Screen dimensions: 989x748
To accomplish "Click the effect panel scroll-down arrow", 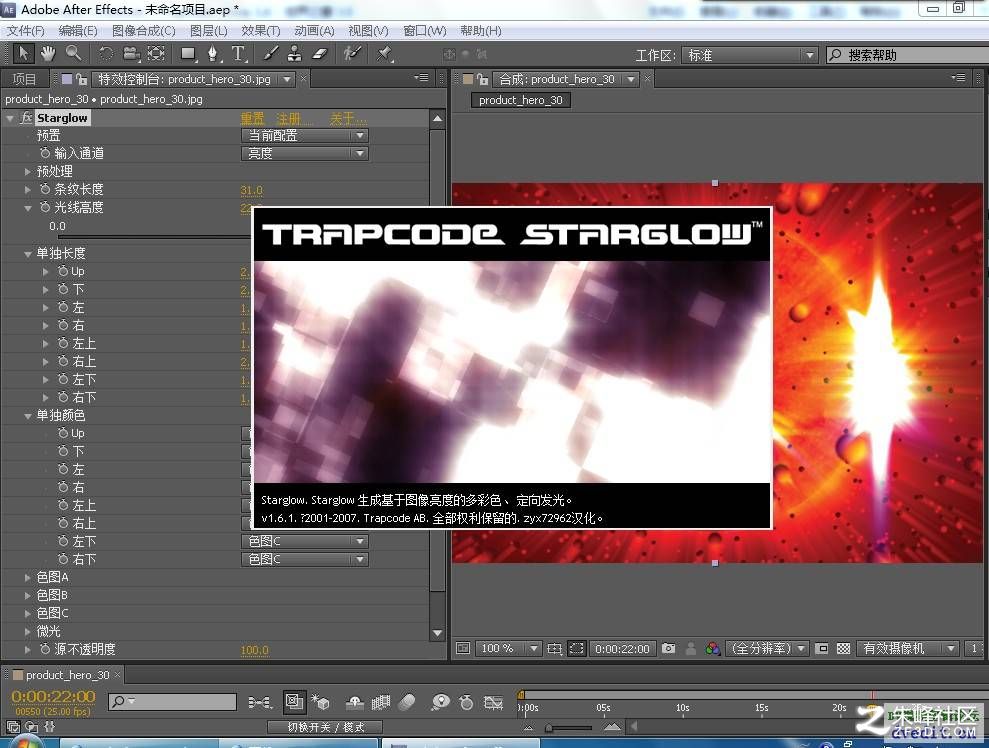I will pyautogui.click(x=437, y=633).
